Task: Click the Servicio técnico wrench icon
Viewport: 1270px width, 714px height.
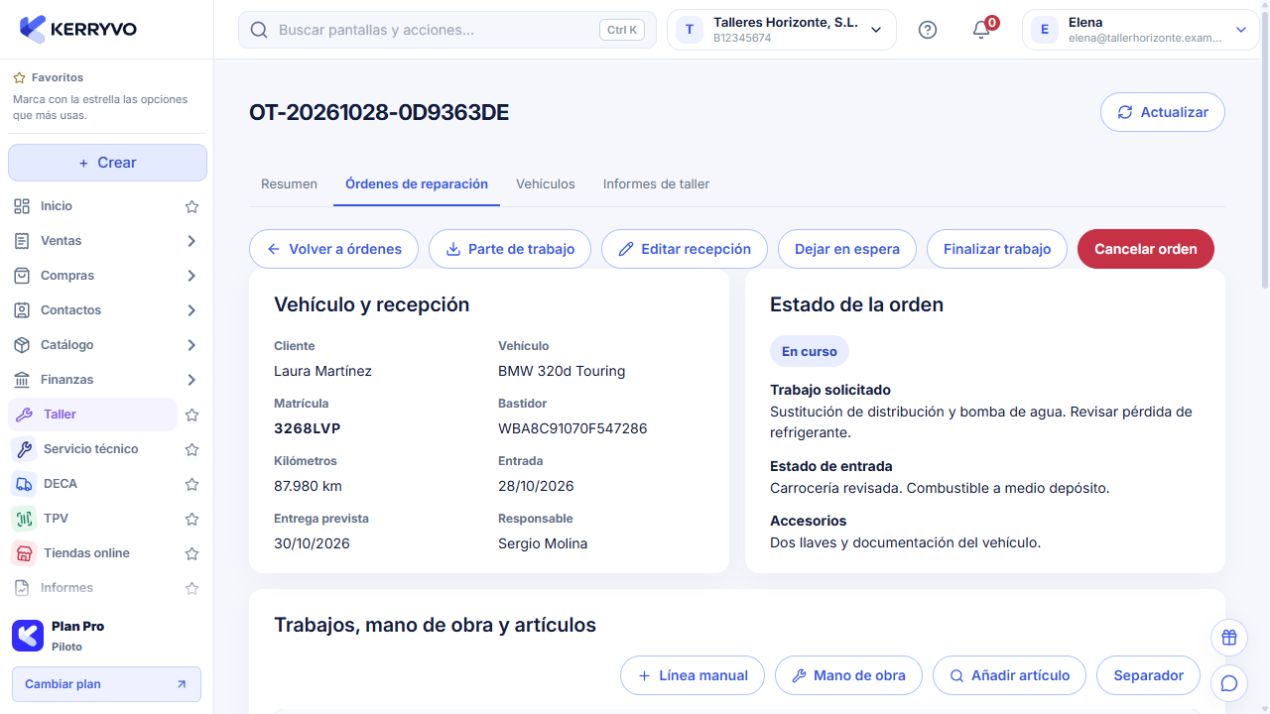Action: 25,449
